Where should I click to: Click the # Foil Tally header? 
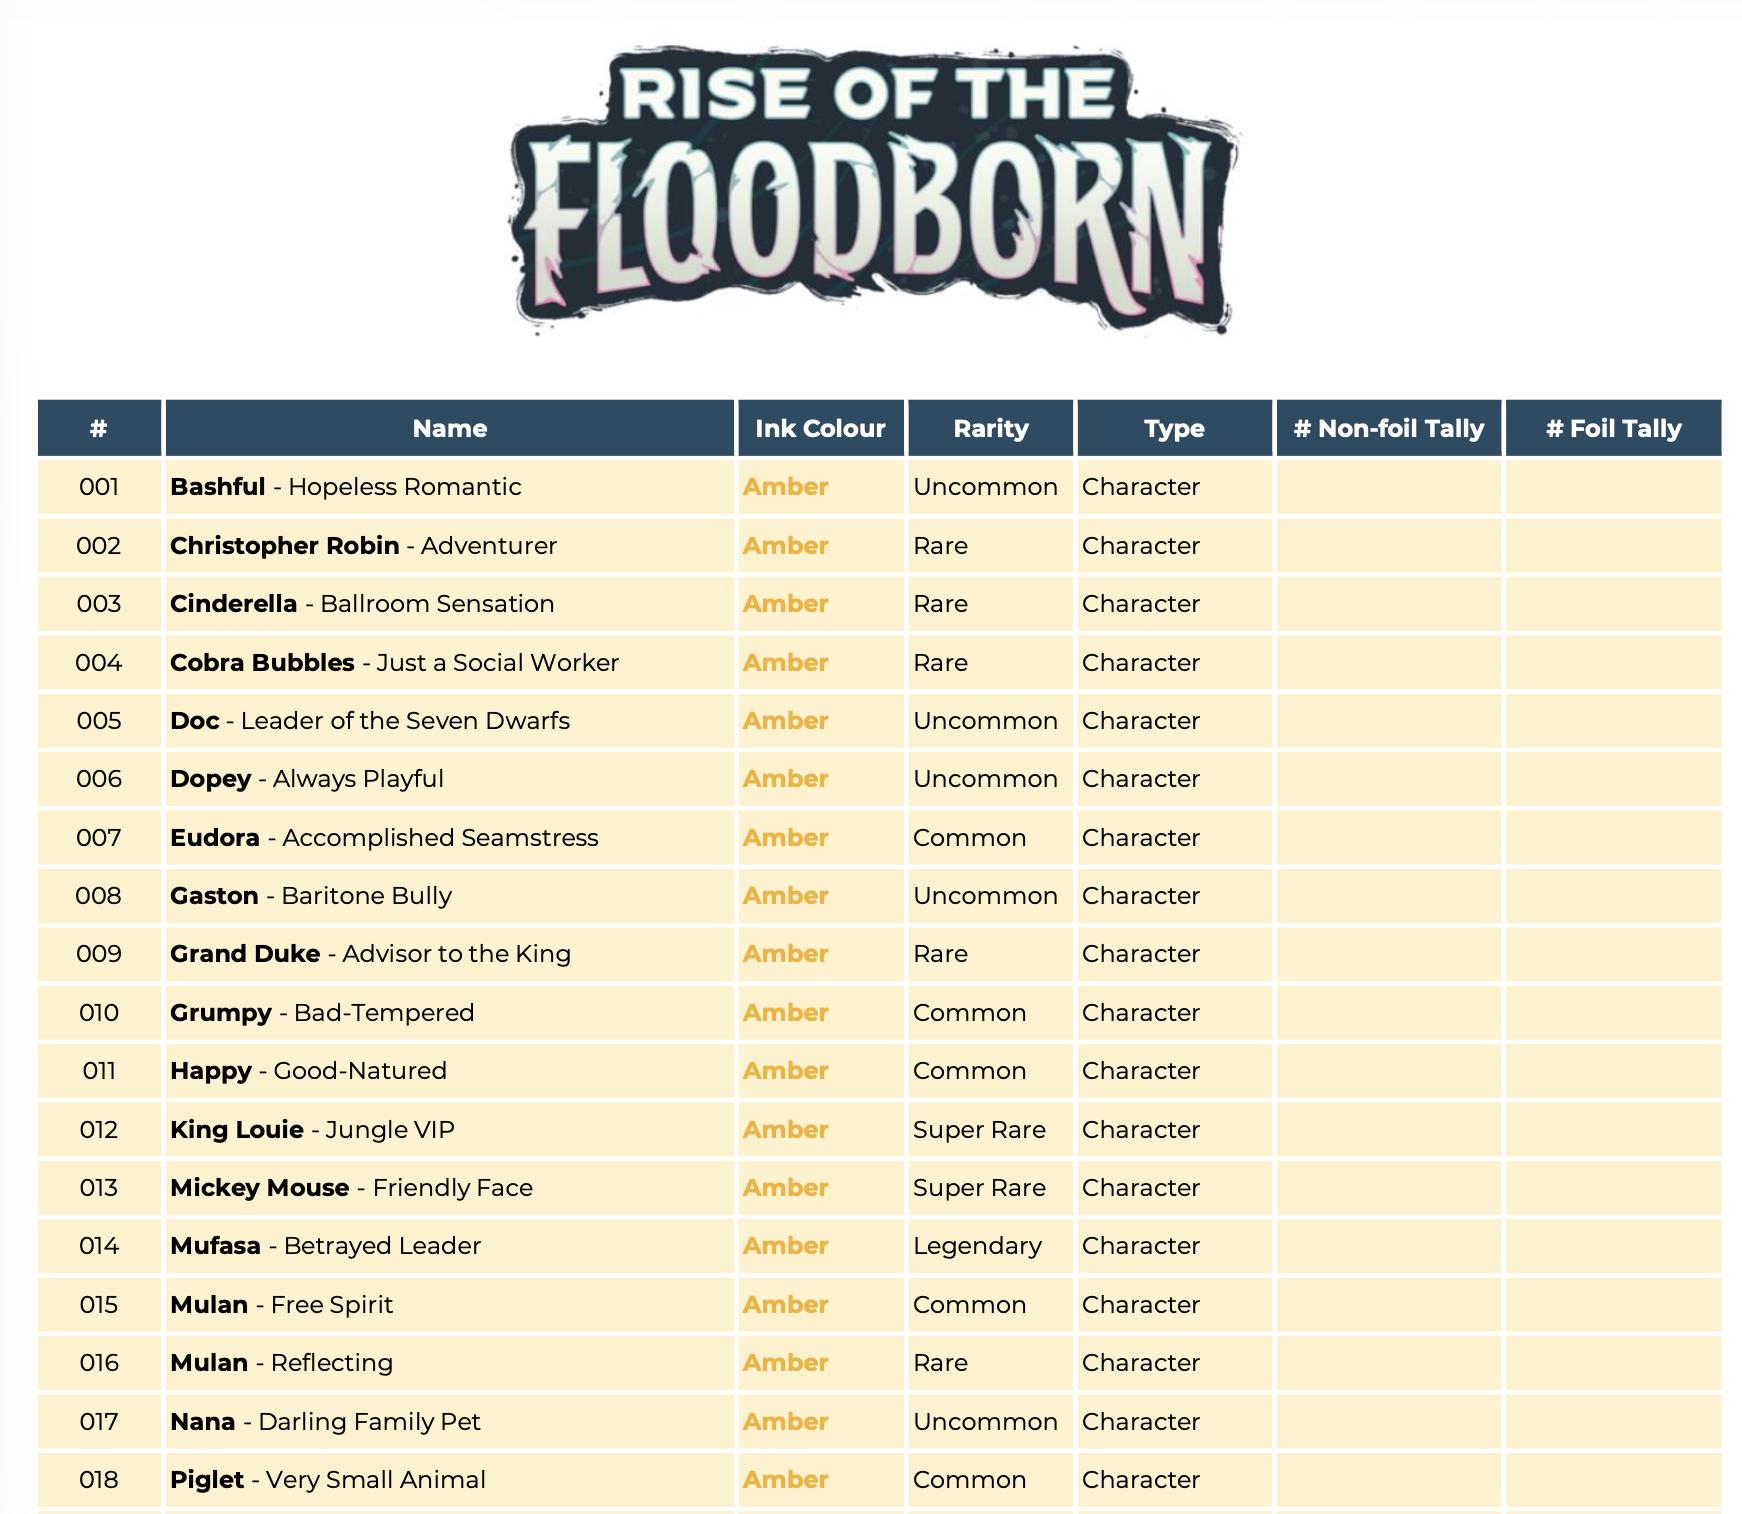[1614, 428]
